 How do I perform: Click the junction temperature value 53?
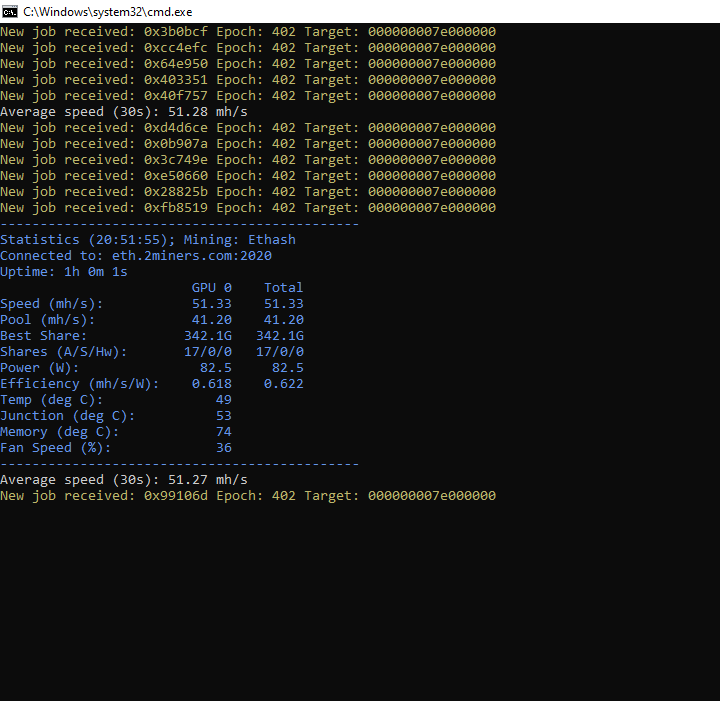pos(224,416)
